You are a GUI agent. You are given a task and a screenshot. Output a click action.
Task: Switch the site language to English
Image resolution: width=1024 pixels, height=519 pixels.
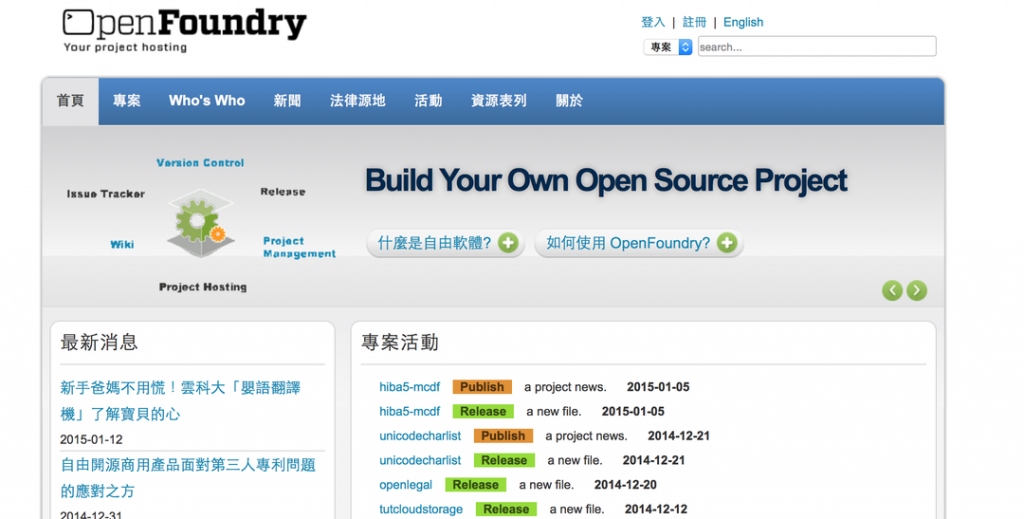pos(743,22)
